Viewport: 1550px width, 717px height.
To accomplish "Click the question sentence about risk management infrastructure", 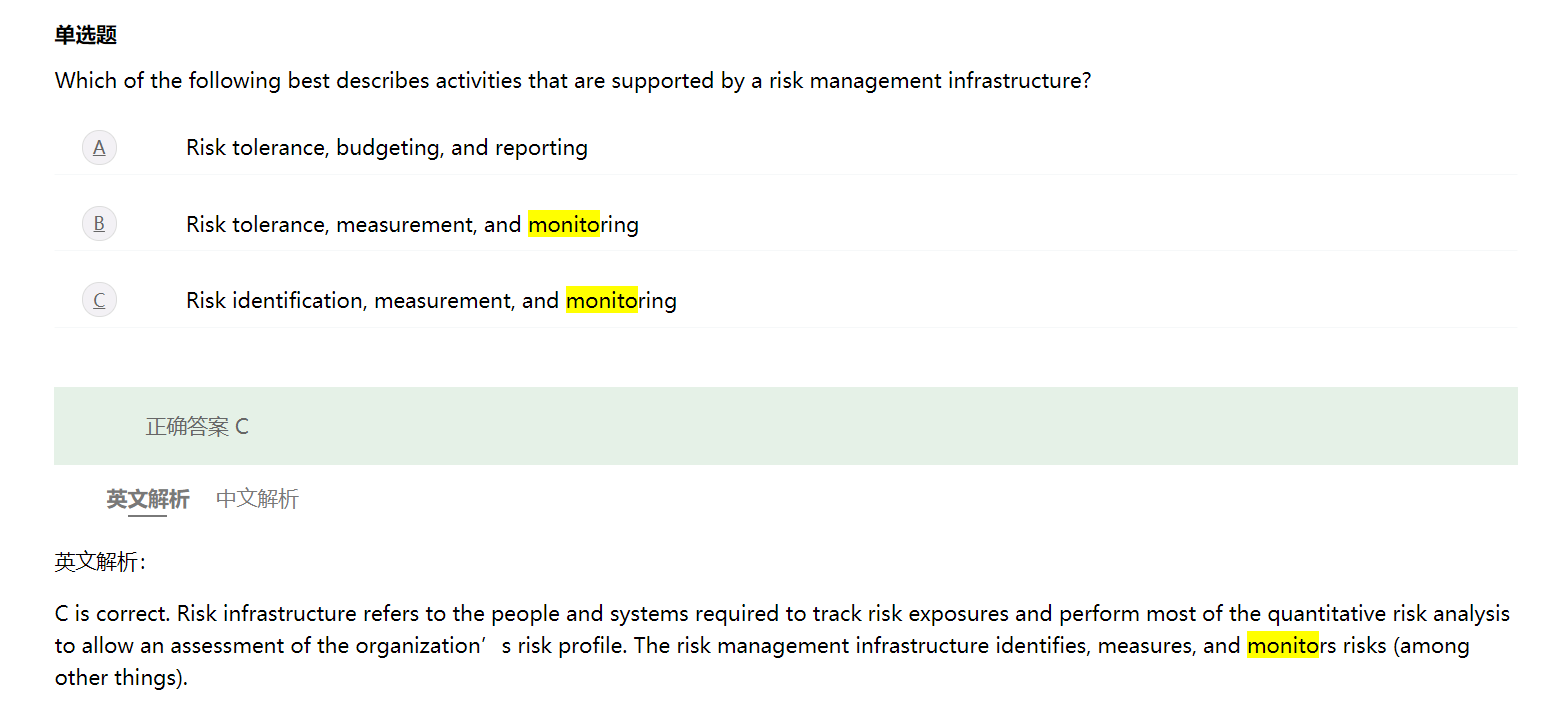I will (x=572, y=81).
